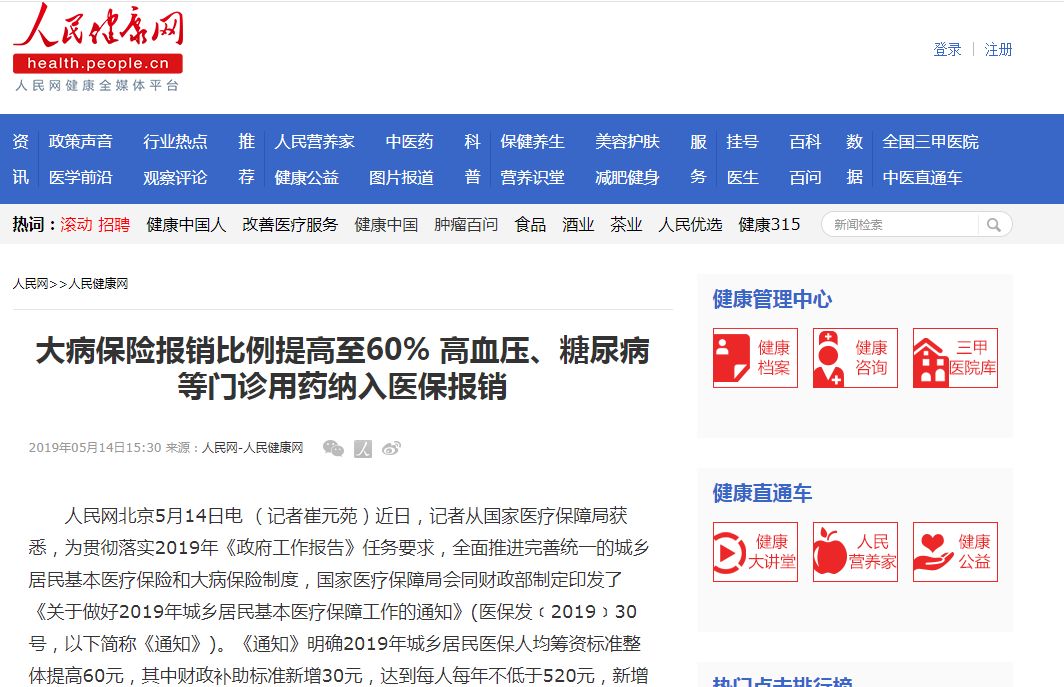Click the magnifier search icon
The height and width of the screenshot is (687, 1064).
point(994,225)
